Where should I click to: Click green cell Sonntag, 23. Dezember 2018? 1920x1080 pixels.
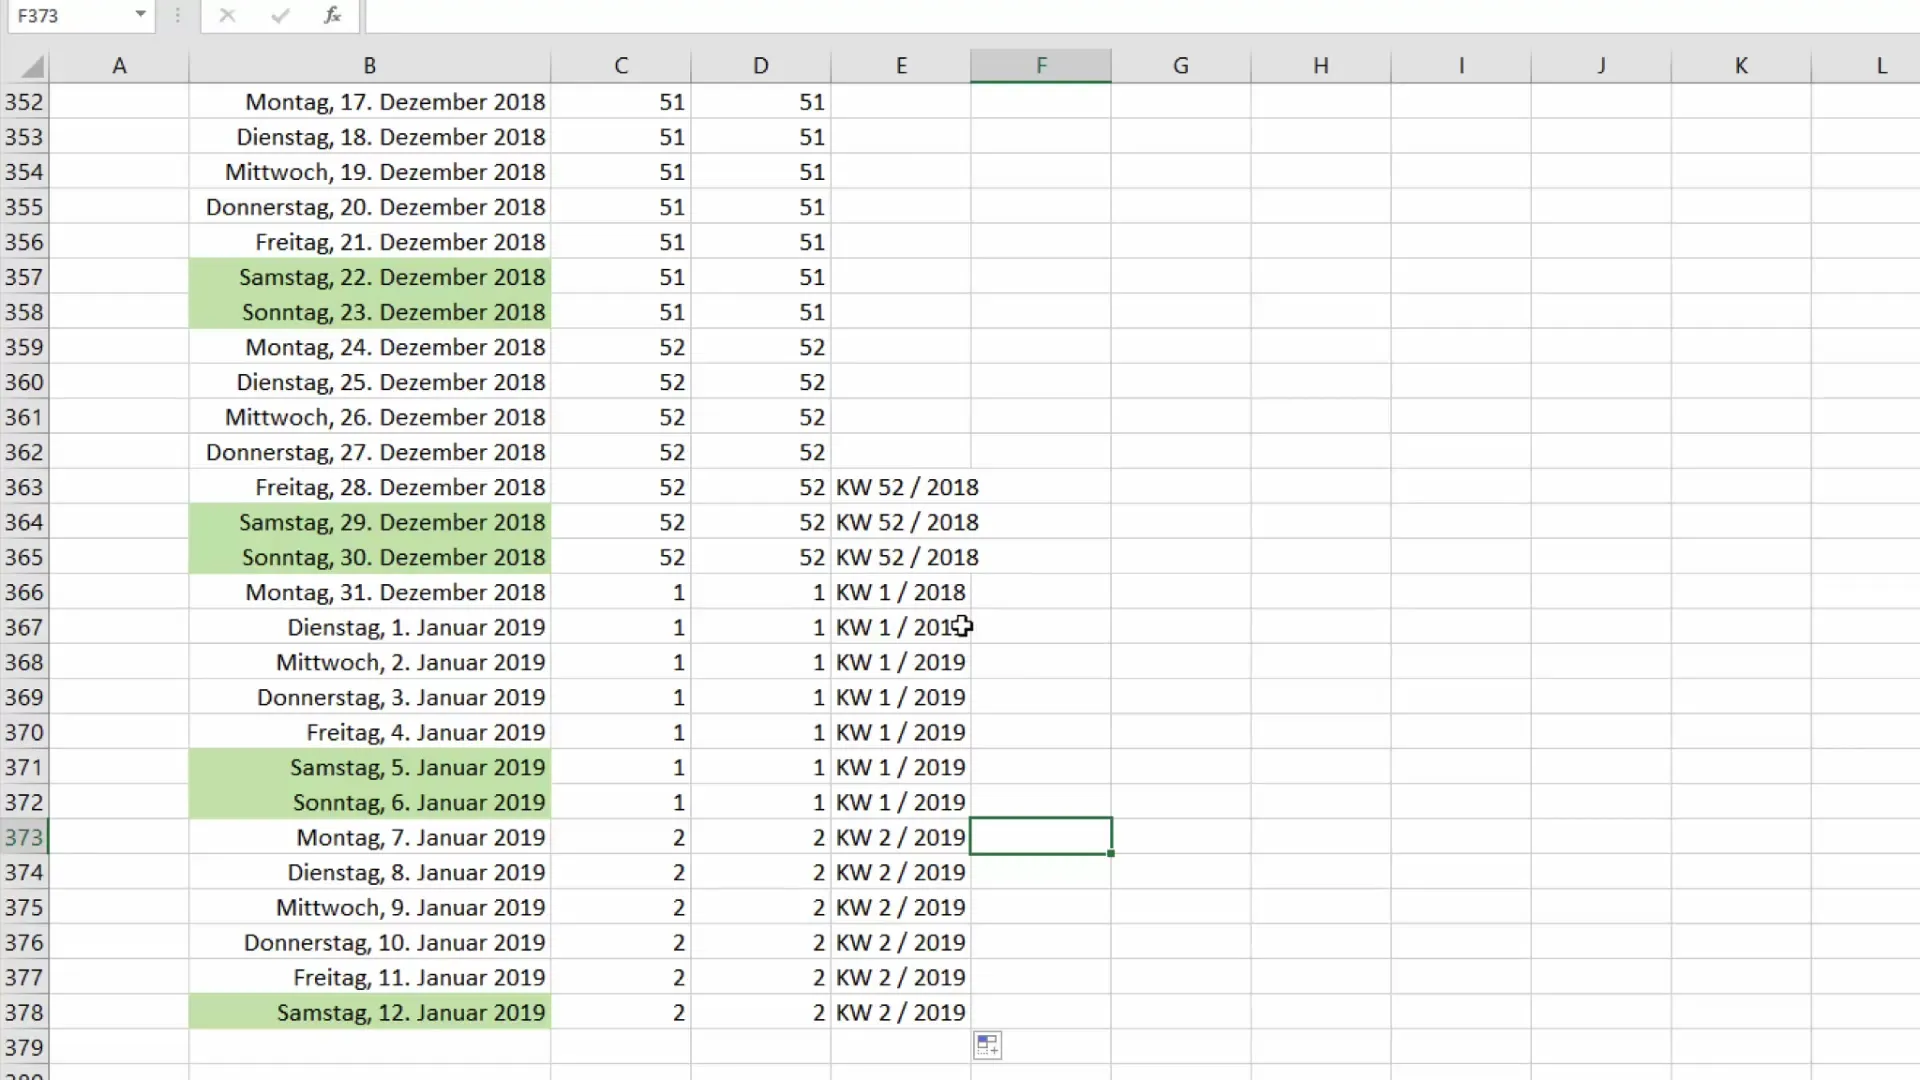click(x=370, y=312)
